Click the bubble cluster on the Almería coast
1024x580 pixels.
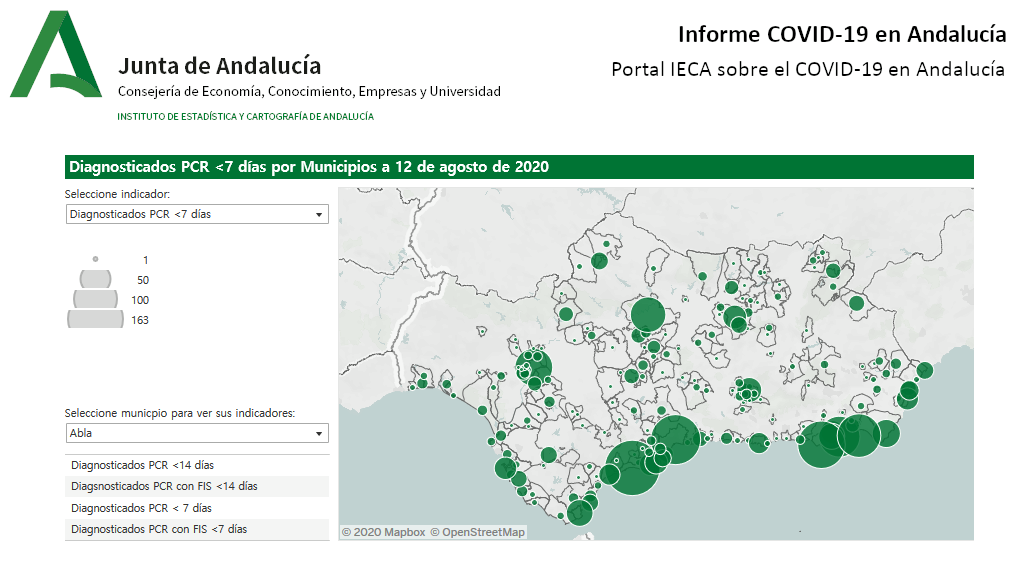click(840, 439)
